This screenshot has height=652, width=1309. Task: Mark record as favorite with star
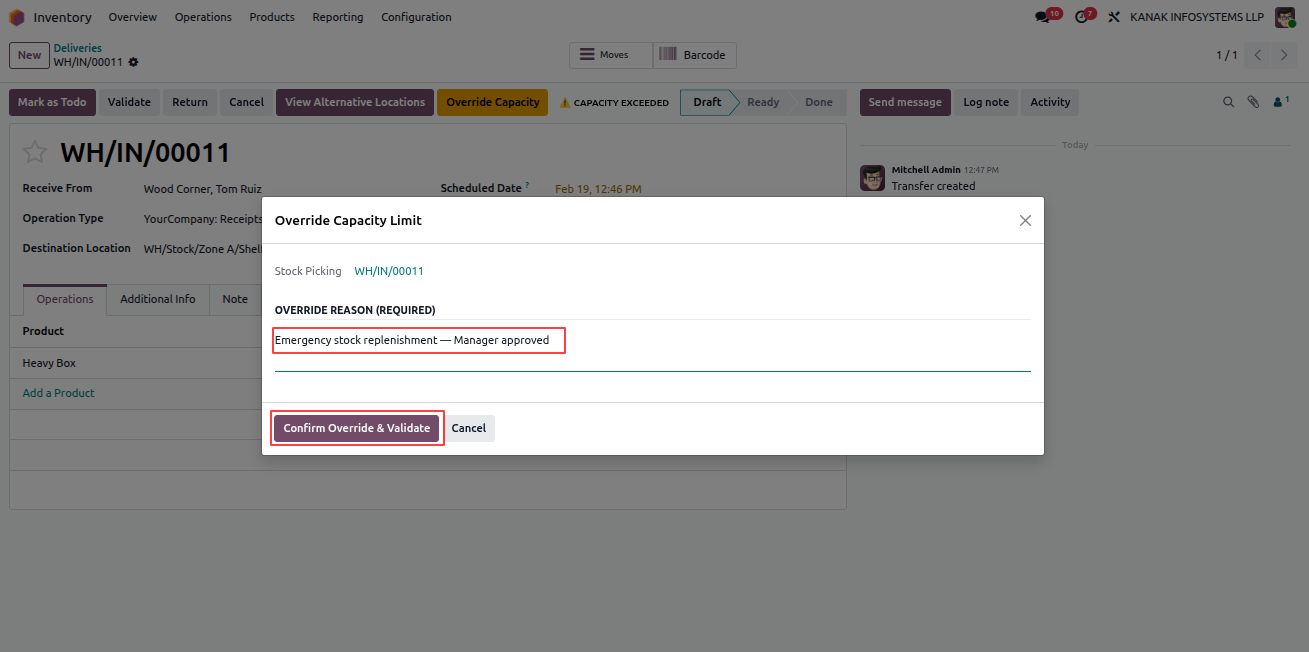(x=35, y=152)
